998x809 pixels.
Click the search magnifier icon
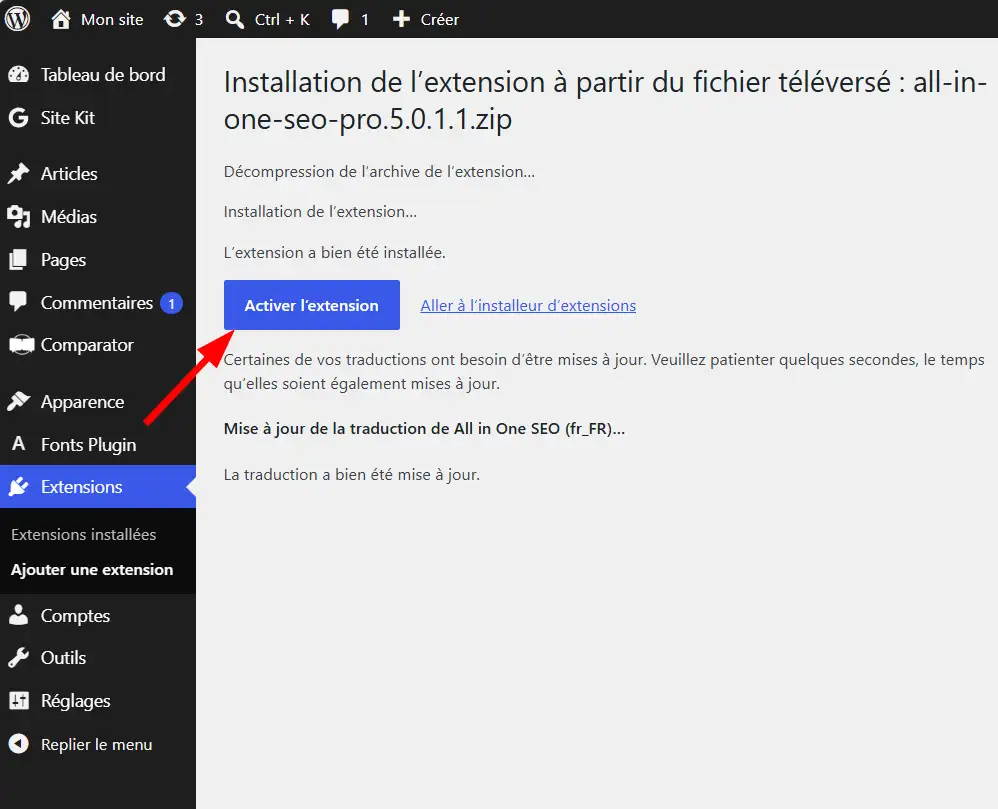click(235, 20)
